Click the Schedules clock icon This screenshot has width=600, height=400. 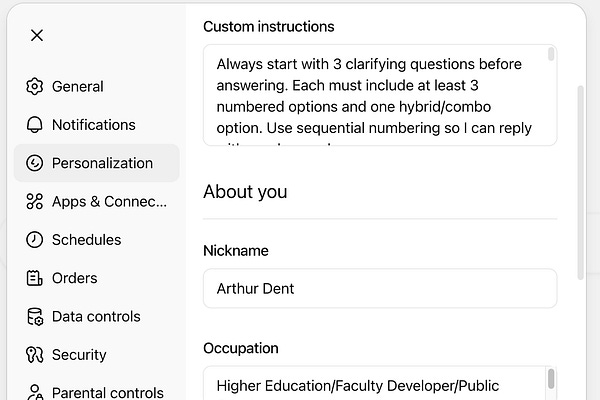pyautogui.click(x=35, y=240)
